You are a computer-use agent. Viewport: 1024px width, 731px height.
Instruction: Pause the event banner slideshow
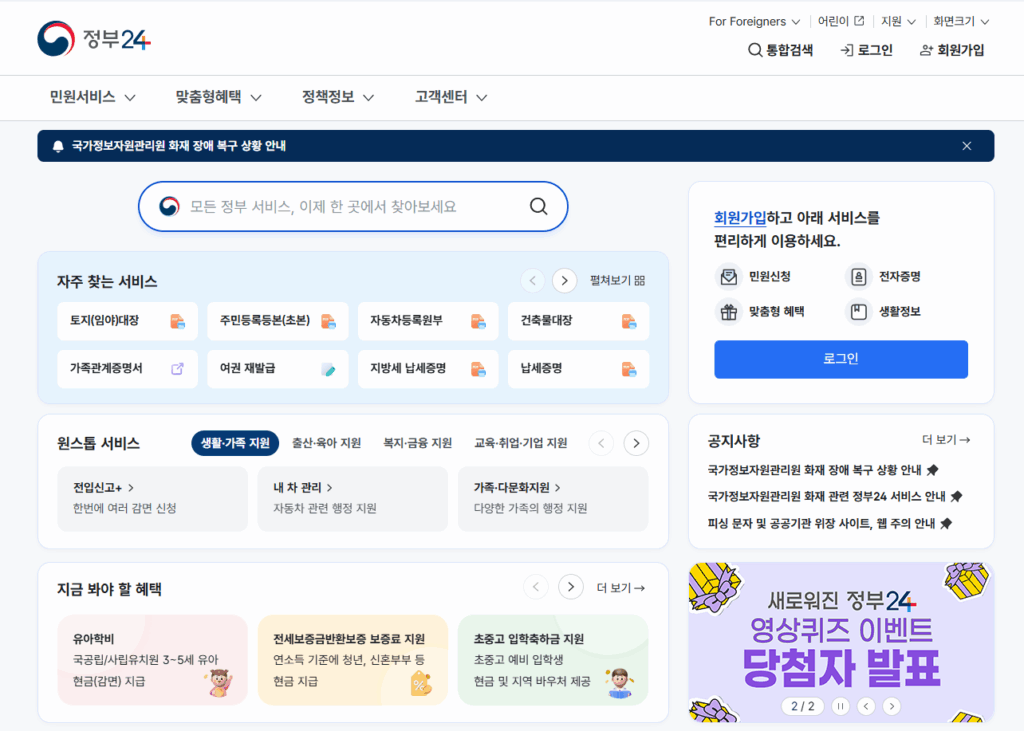840,706
